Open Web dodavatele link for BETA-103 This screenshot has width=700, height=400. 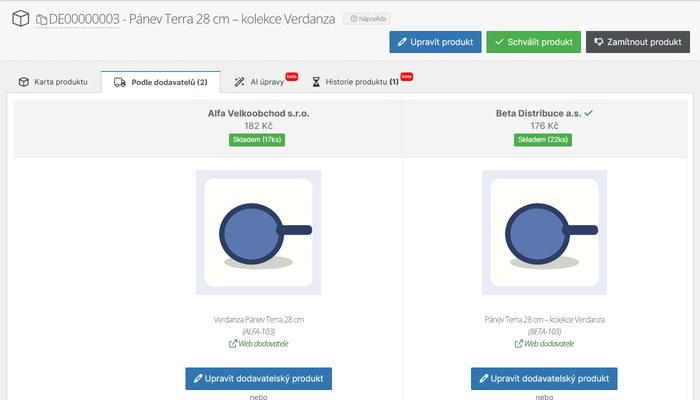point(544,344)
